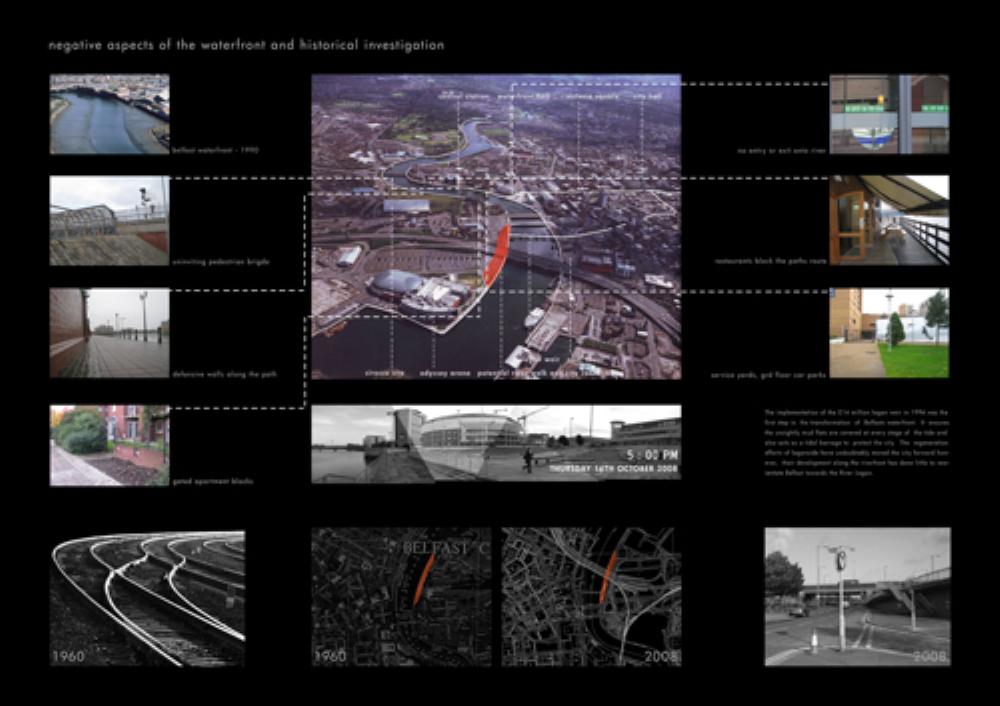Click the Odyssey Arena building in aerial view
The width and height of the screenshot is (1000, 706).
[399, 283]
